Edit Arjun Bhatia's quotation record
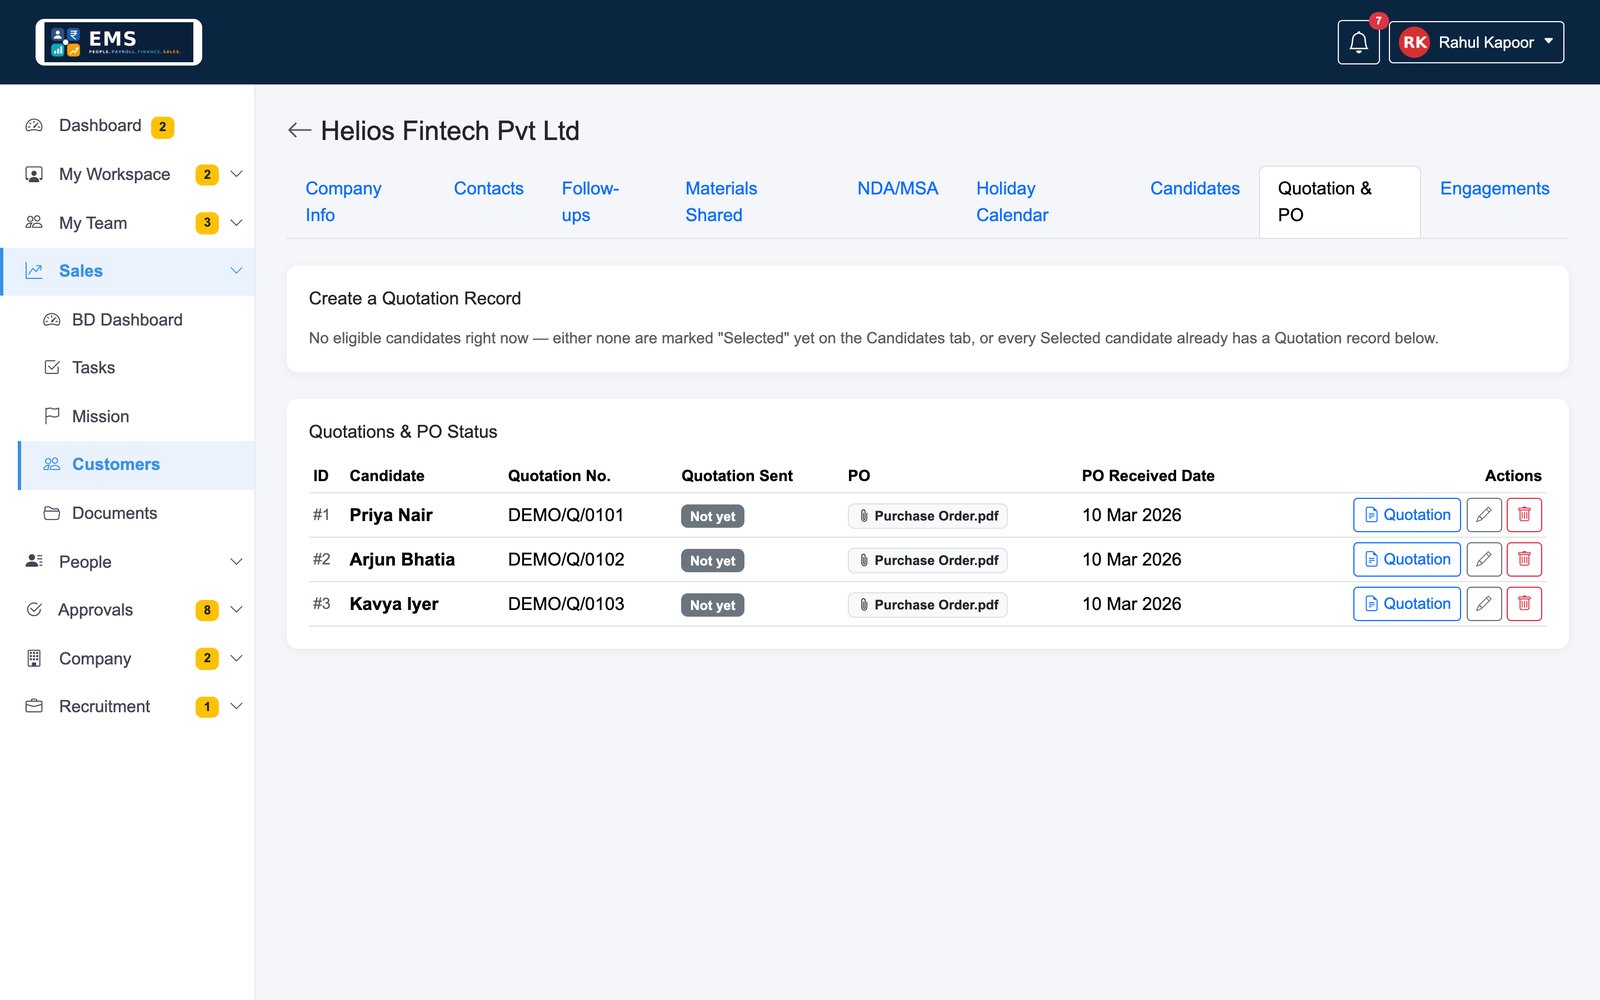The width and height of the screenshot is (1600, 1000). click(1484, 560)
